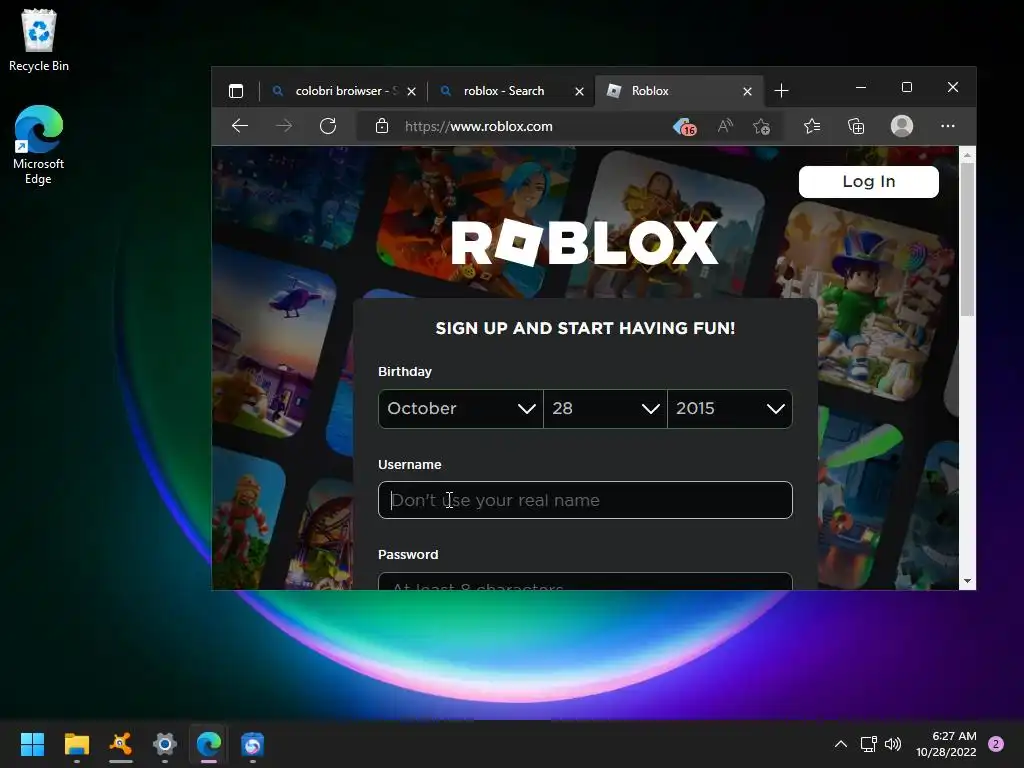Open the Windows Start menu
The image size is (1024, 768).
[32, 744]
